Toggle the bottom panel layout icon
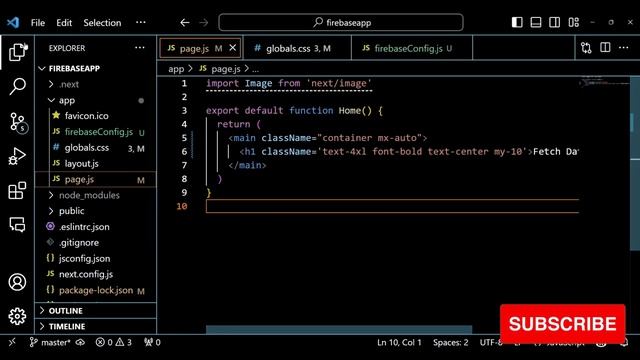Screen dimensions: 640x360 click(x=536, y=22)
